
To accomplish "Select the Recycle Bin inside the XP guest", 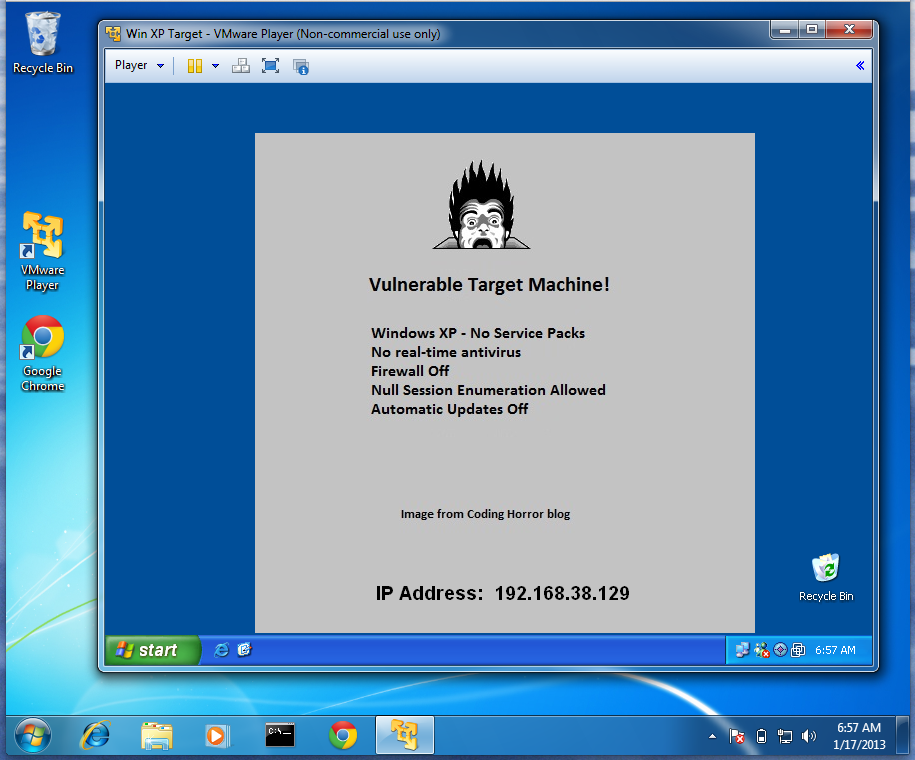I will click(x=826, y=577).
